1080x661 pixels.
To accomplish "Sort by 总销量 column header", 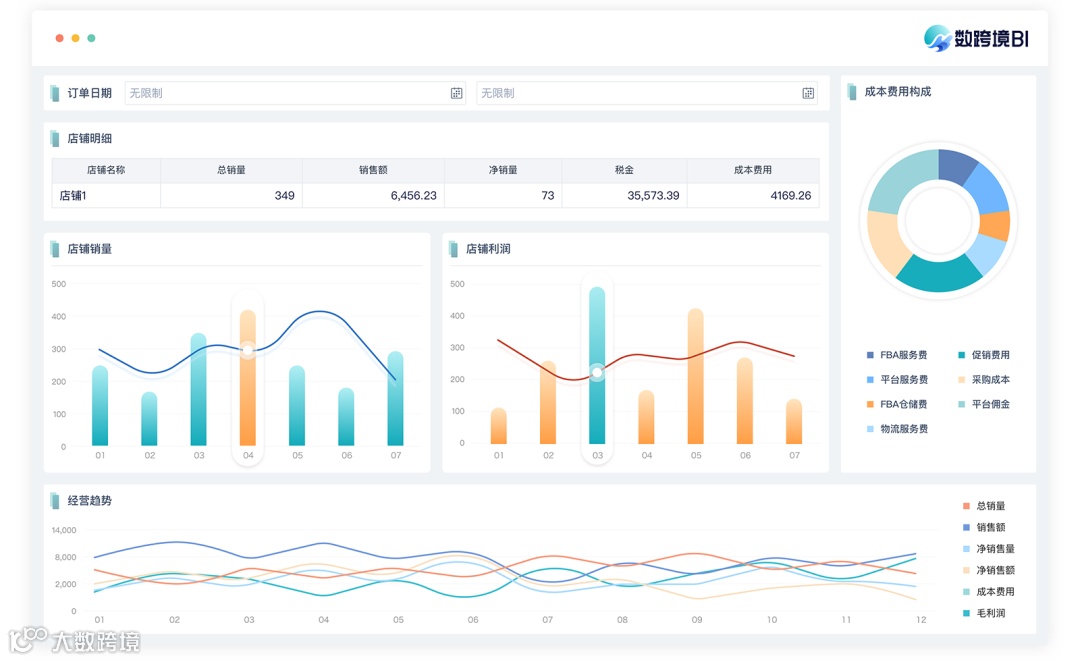I will (231, 170).
